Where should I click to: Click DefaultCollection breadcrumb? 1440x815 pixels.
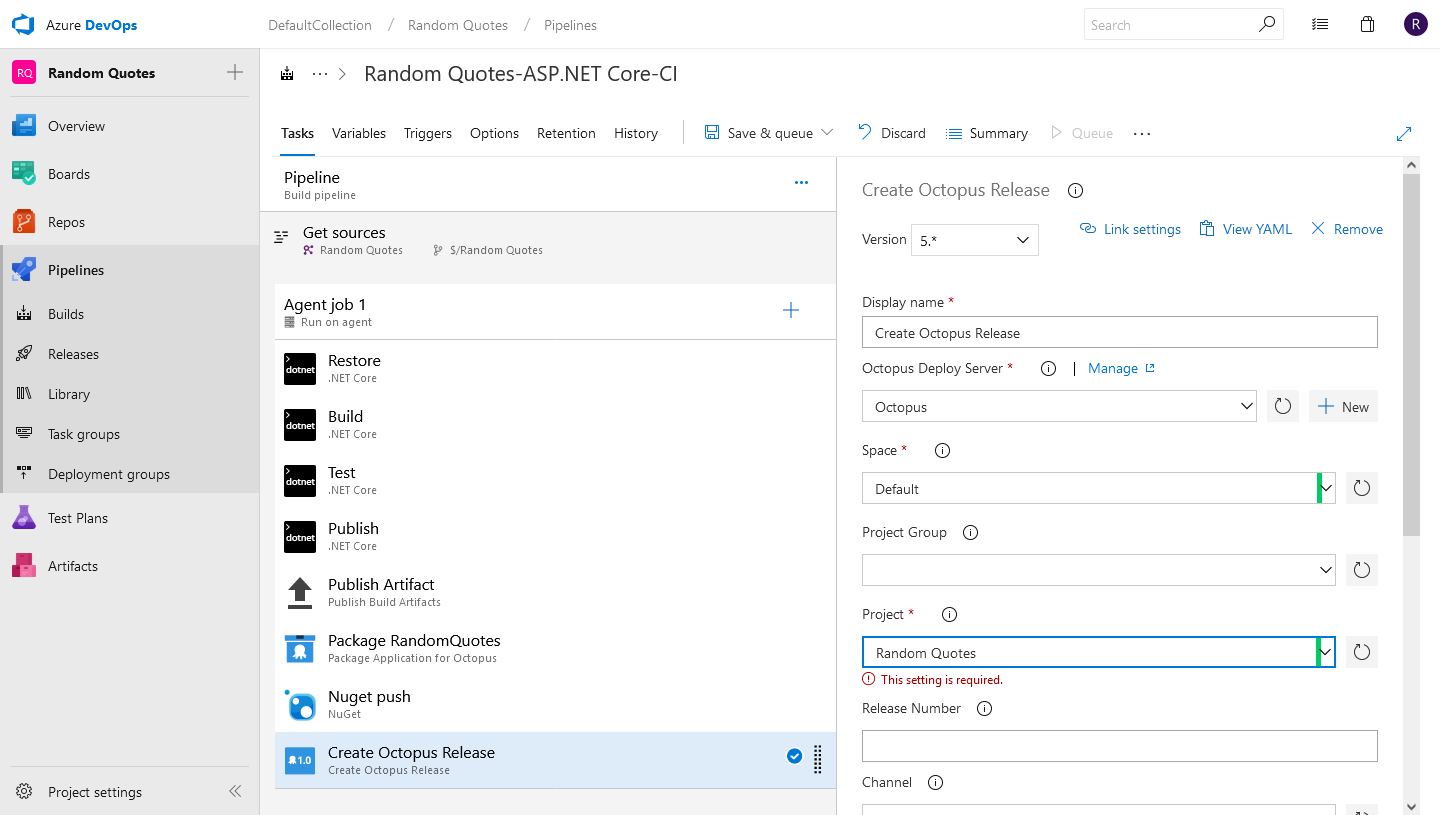pyautogui.click(x=320, y=25)
